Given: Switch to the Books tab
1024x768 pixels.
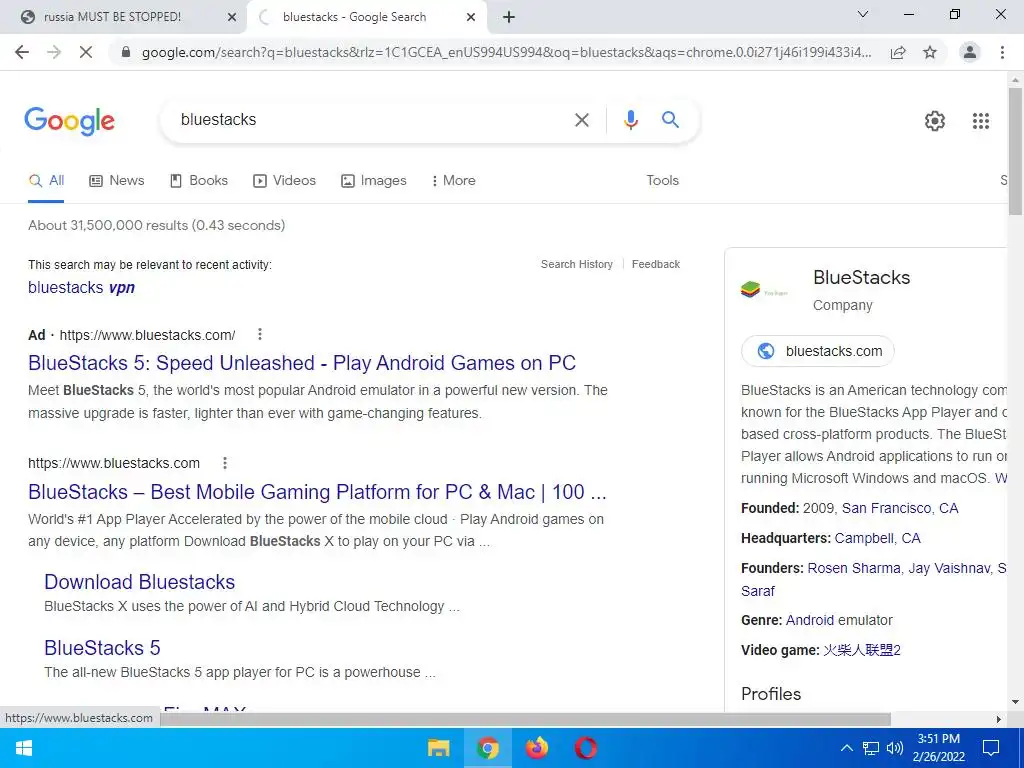Looking at the screenshot, I should point(199,180).
